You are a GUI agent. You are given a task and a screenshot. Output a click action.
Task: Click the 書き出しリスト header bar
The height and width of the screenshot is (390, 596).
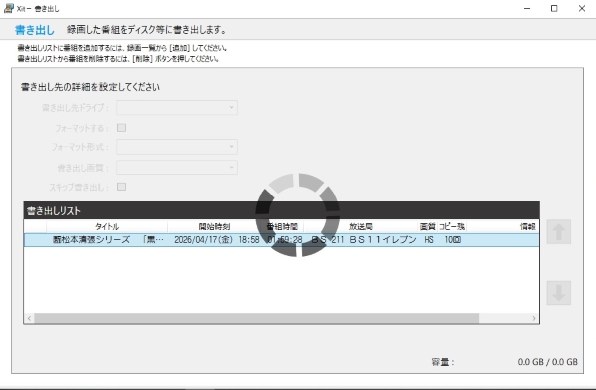coord(281,210)
